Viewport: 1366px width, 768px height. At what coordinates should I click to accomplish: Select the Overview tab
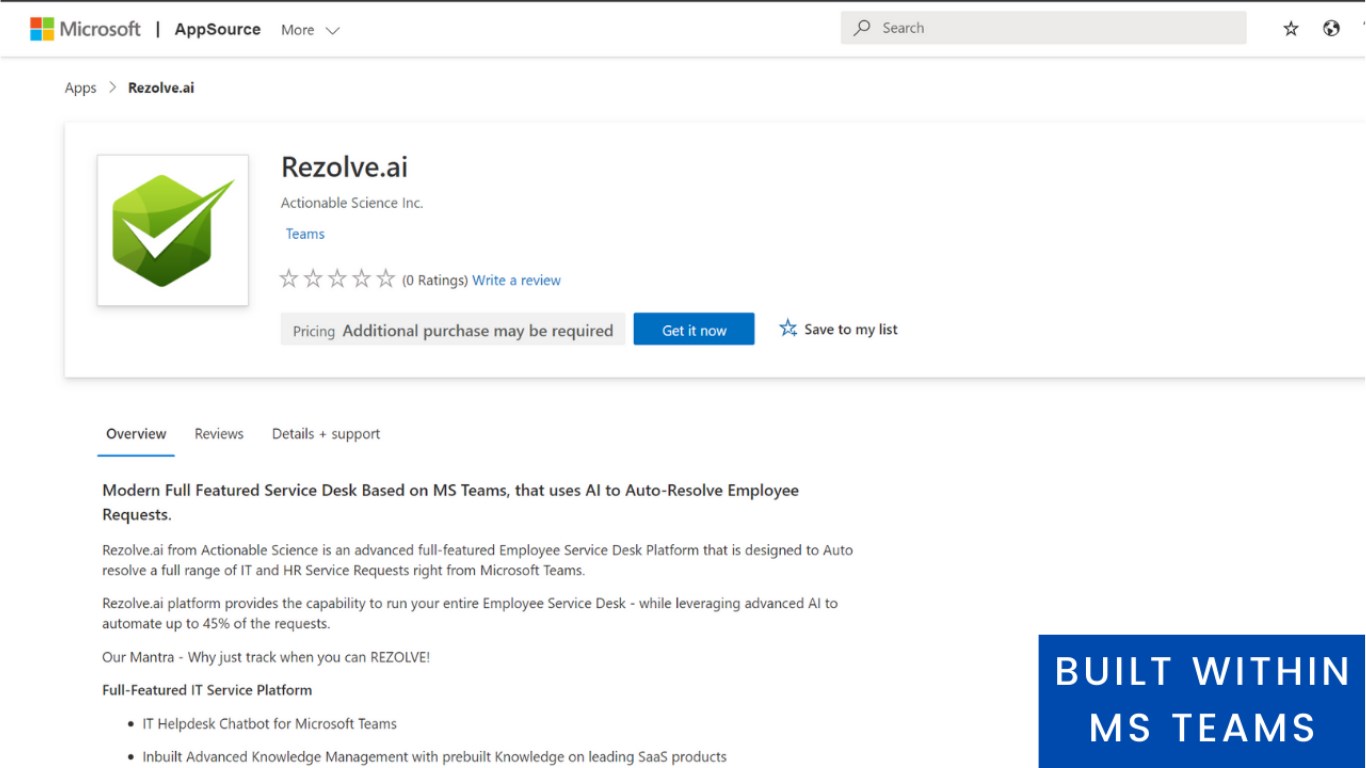coord(136,434)
